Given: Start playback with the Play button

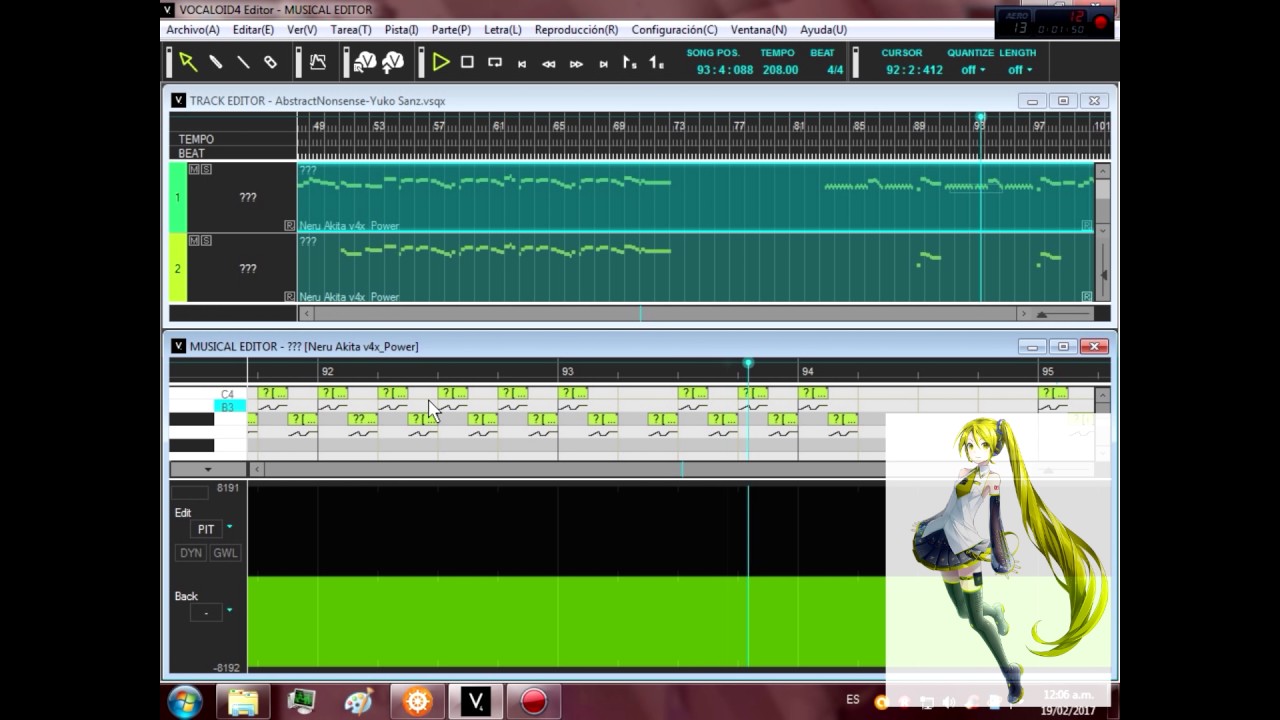Looking at the screenshot, I should [x=441, y=62].
